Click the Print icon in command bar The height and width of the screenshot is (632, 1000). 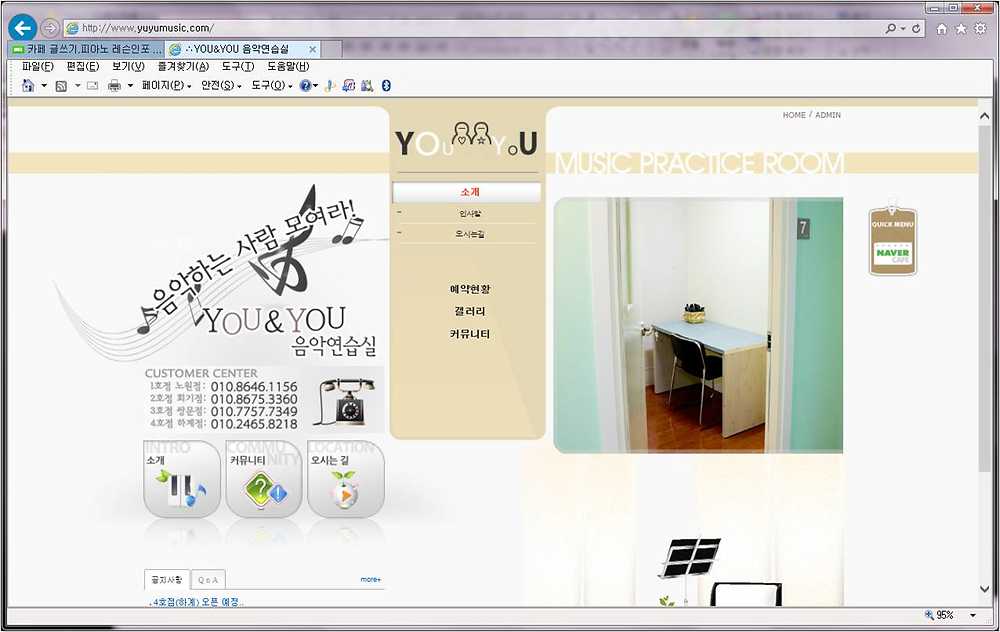tap(114, 86)
